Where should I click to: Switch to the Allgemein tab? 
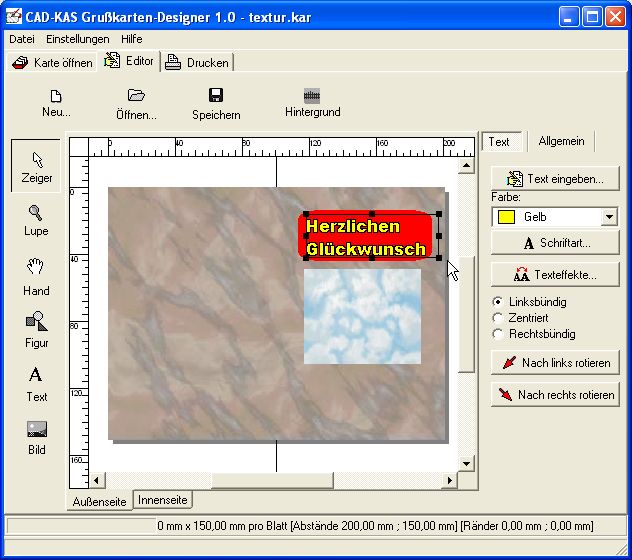pos(561,142)
